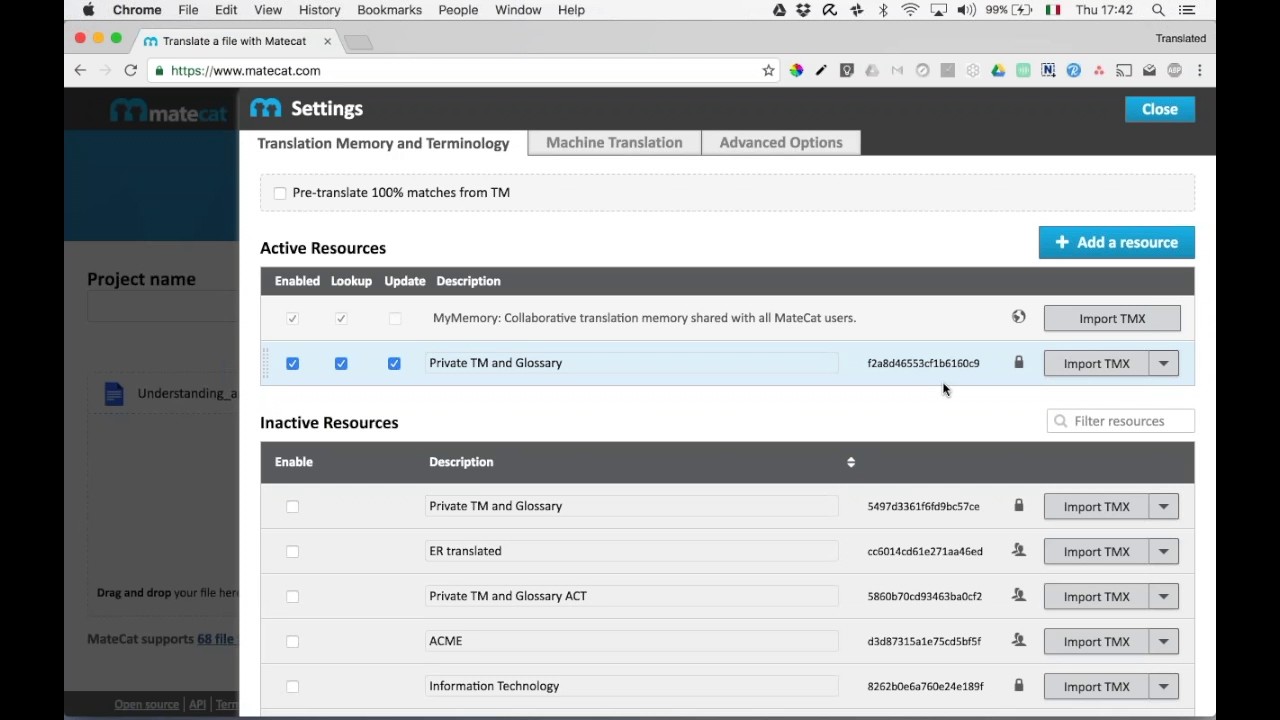This screenshot has width=1280, height=720.
Task: Close the Settings panel
Action: coord(1160,109)
